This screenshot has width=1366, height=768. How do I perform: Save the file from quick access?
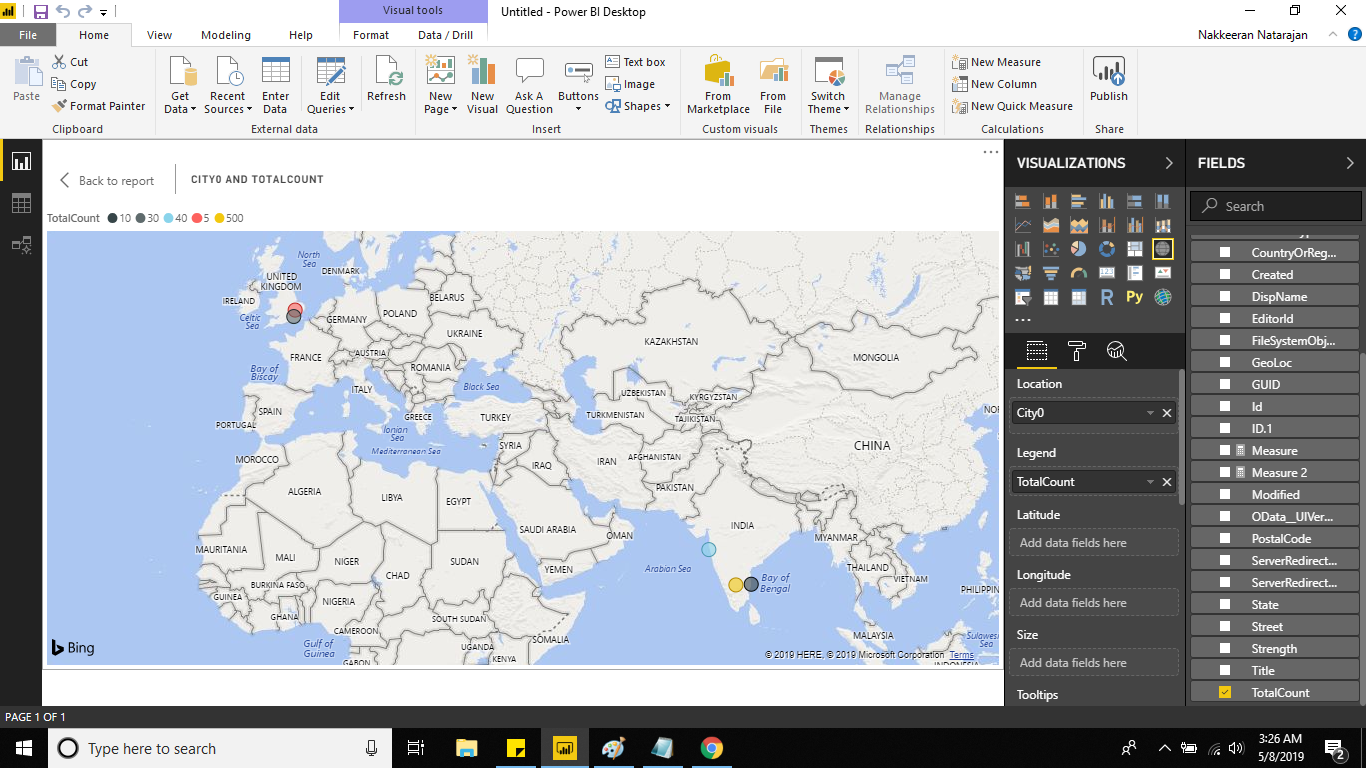point(41,12)
